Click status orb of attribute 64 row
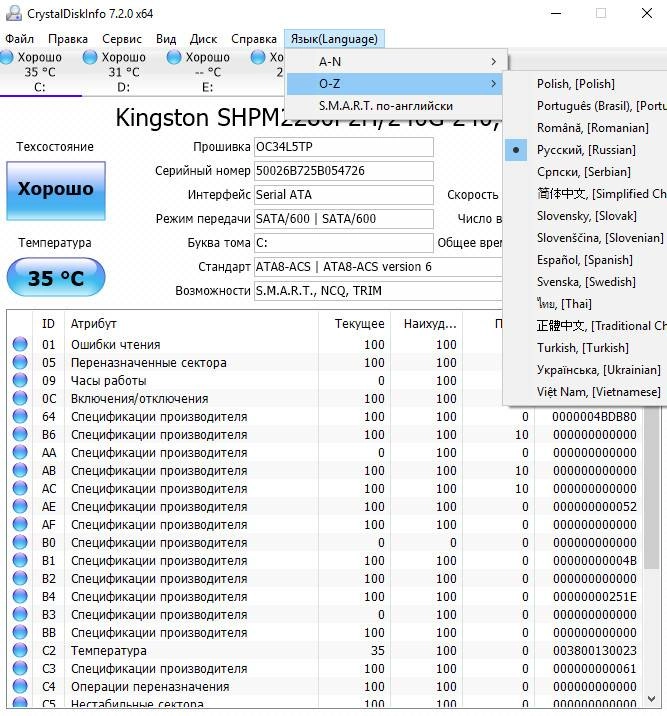667x716 pixels. 20,416
